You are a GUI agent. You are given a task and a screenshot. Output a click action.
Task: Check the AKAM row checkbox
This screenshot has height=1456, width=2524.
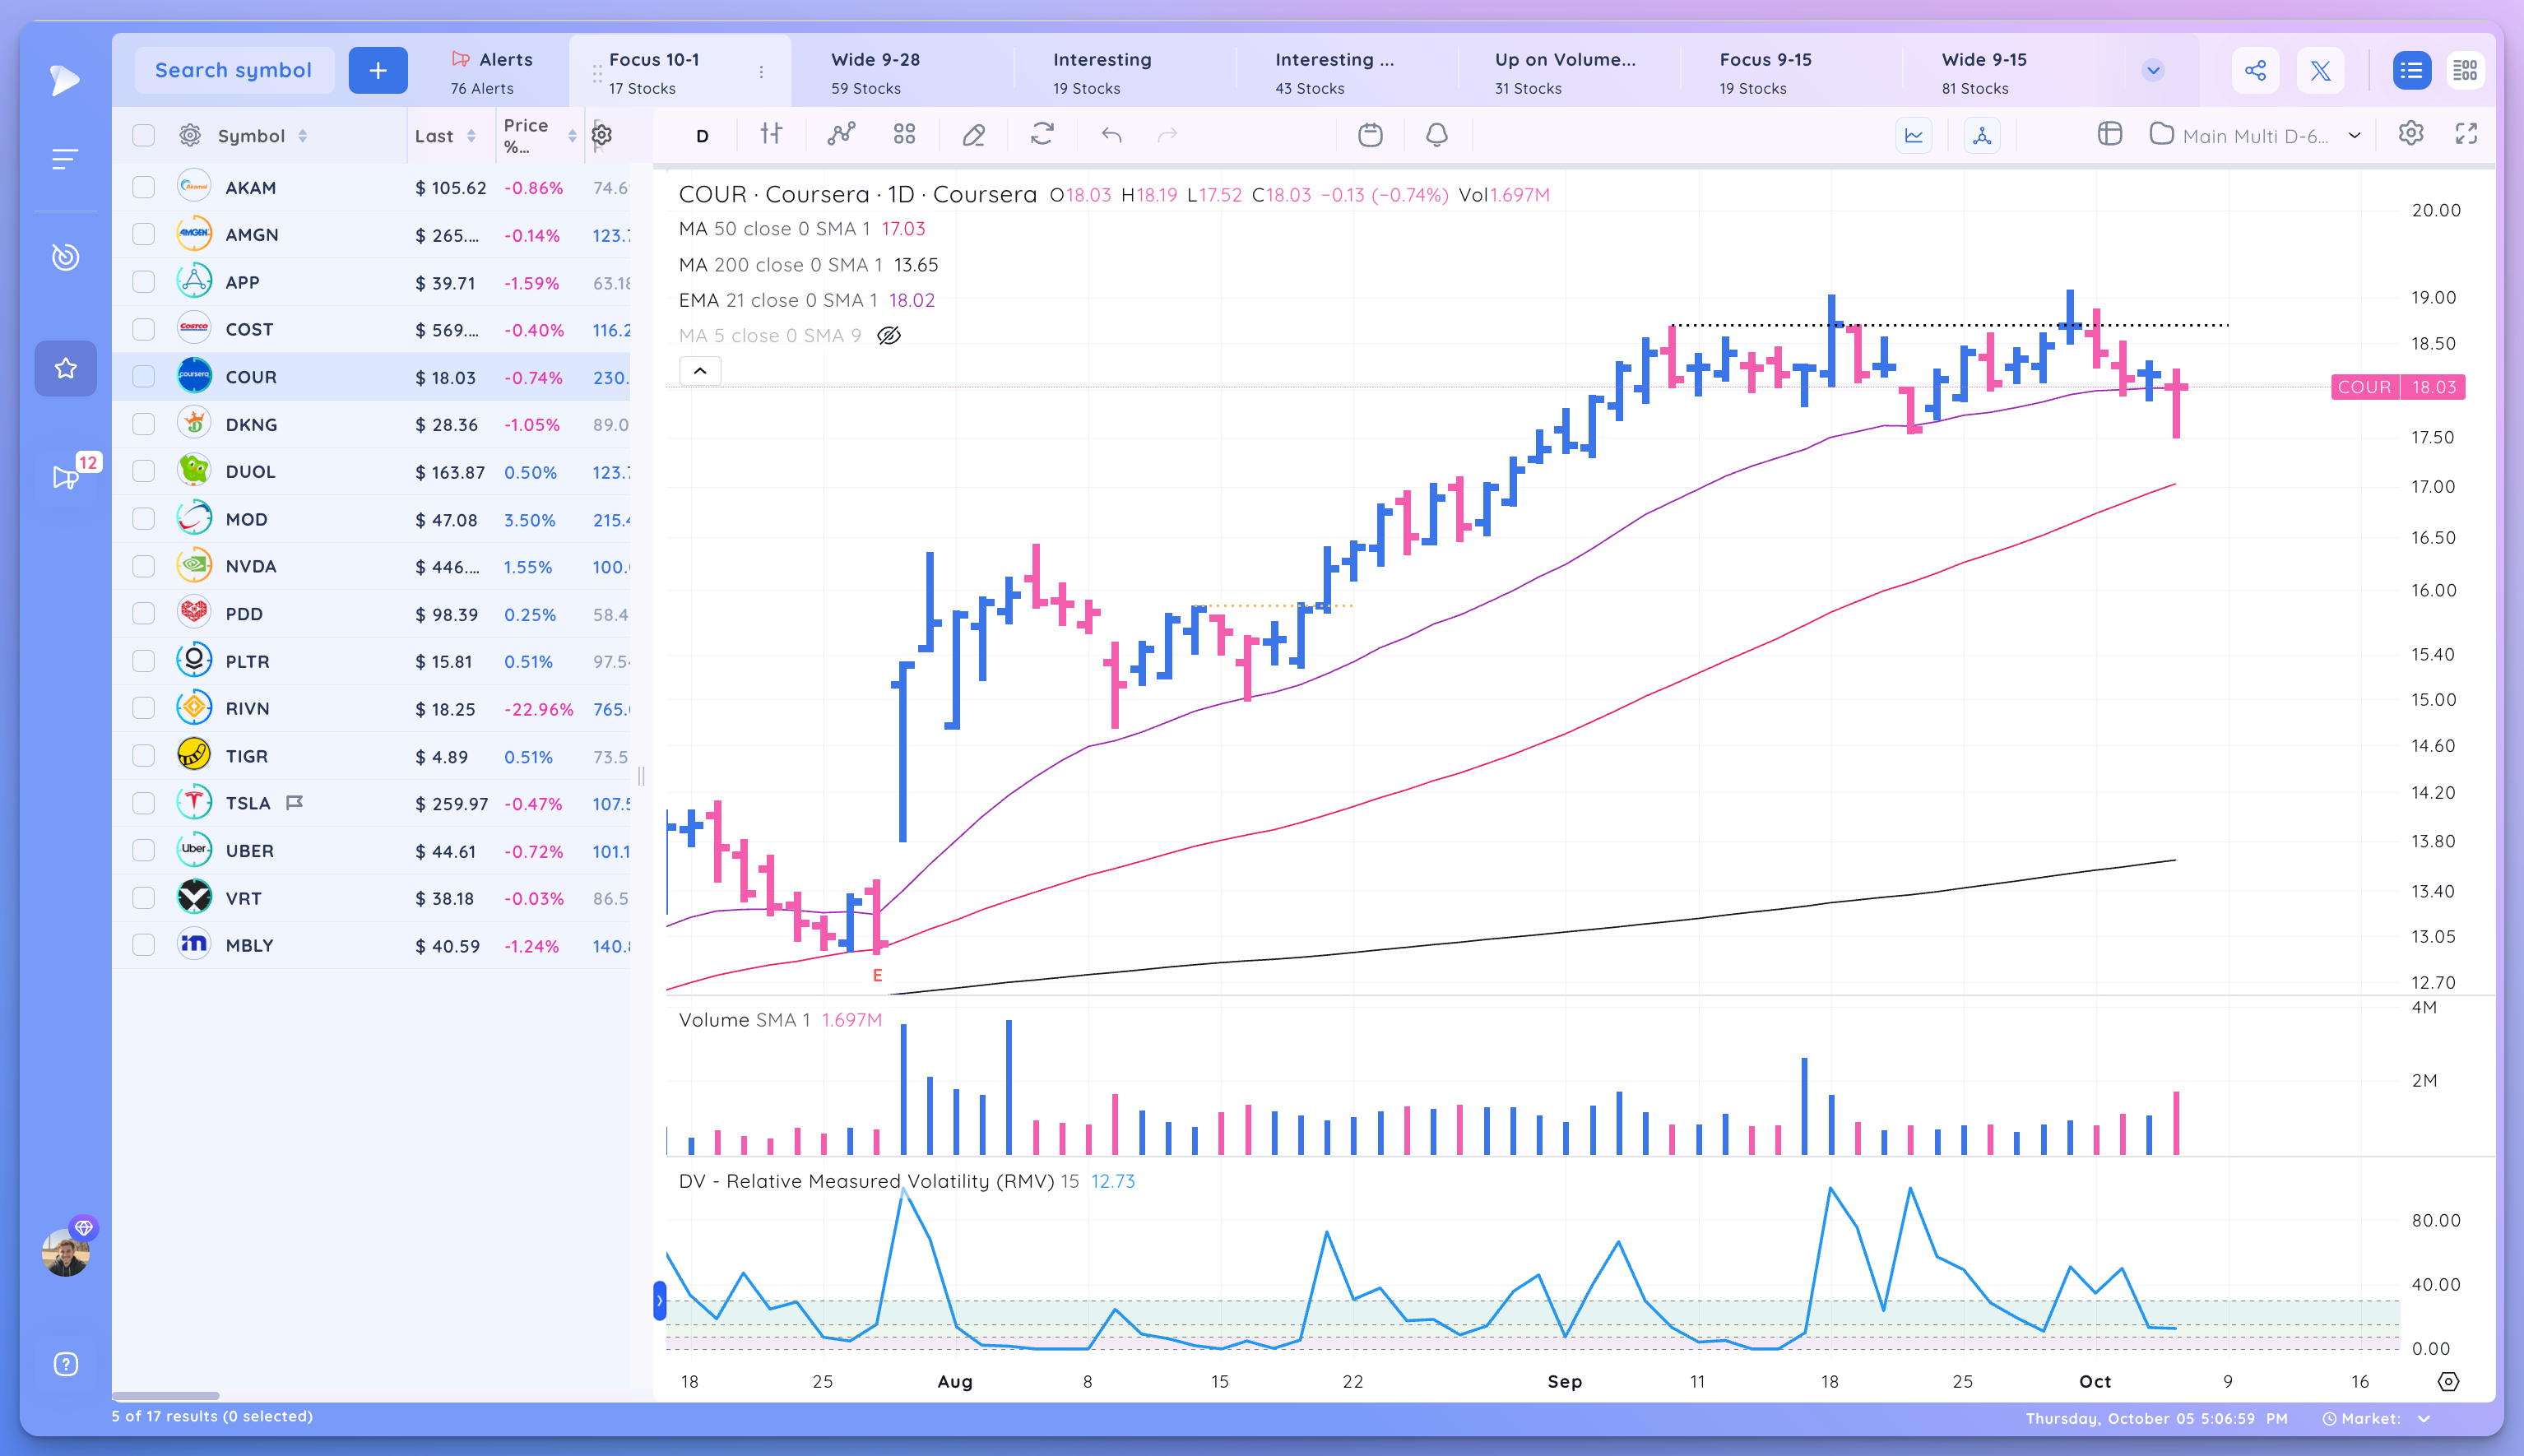(144, 187)
